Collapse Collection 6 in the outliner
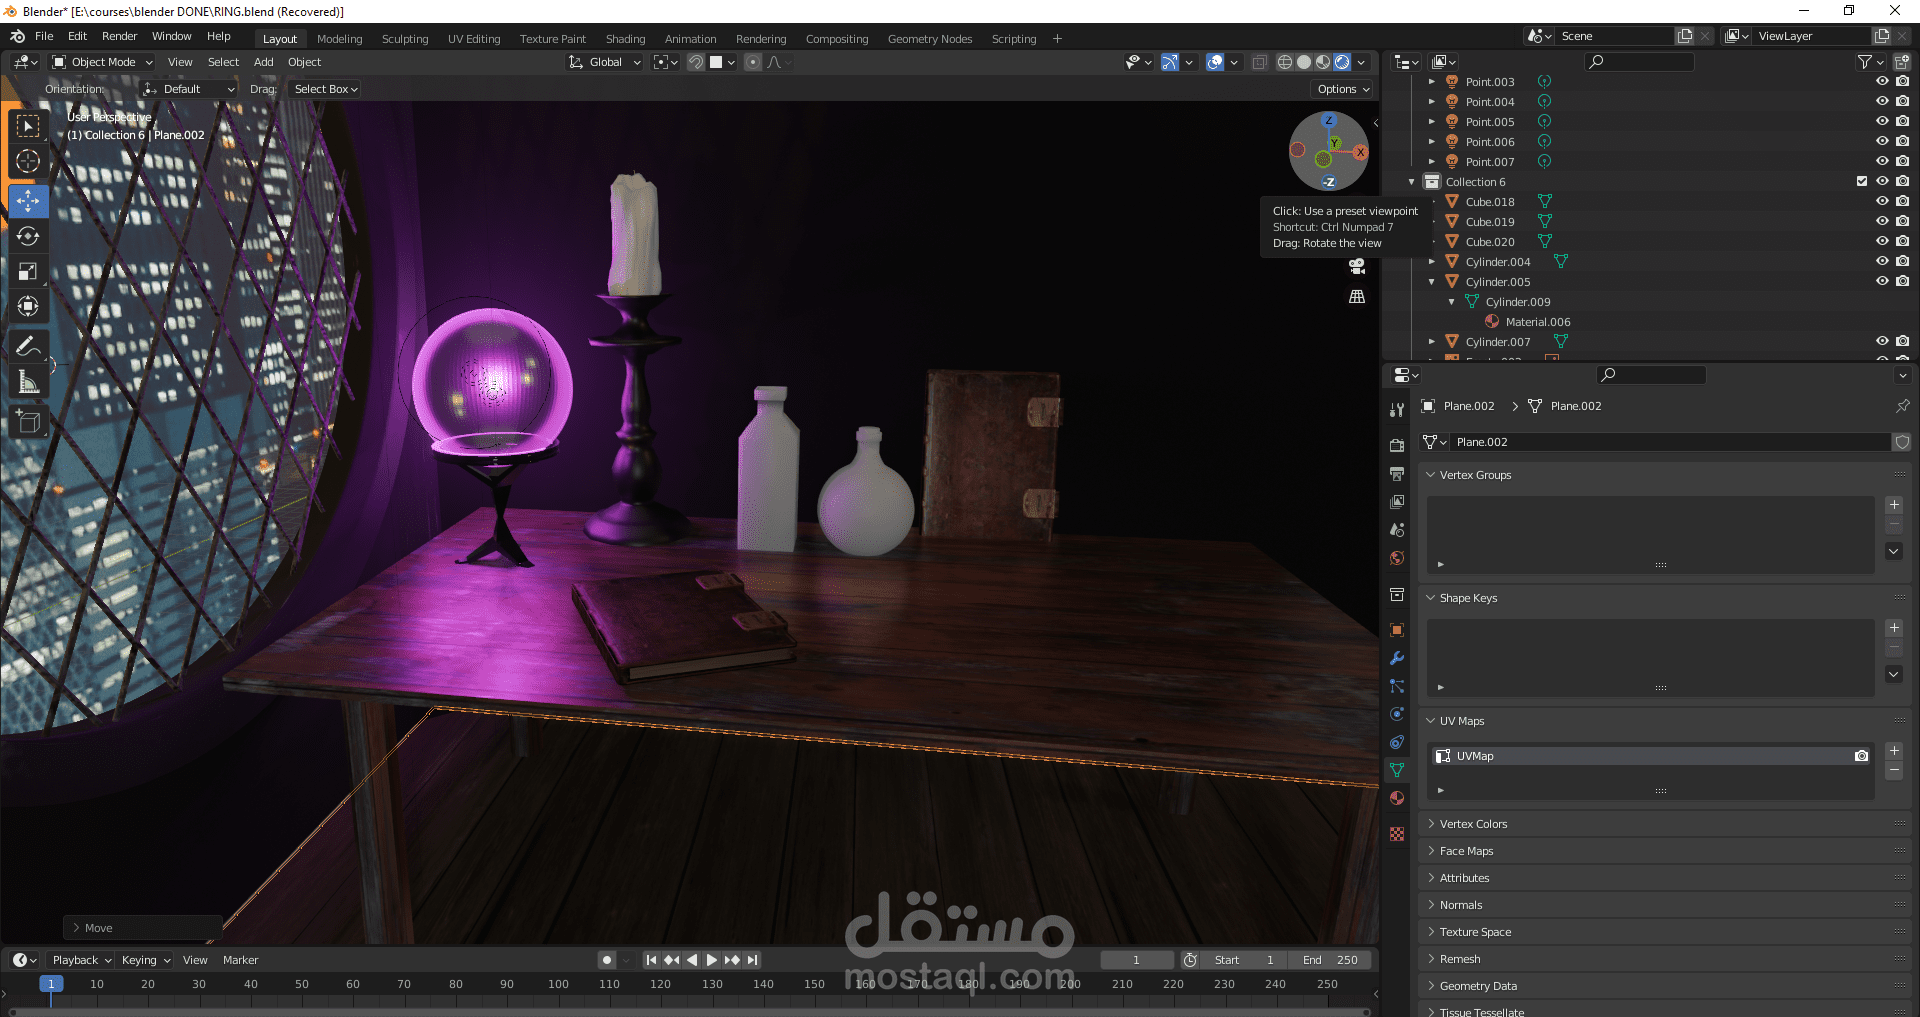Screen dimensions: 1920x1017 pos(1412,182)
